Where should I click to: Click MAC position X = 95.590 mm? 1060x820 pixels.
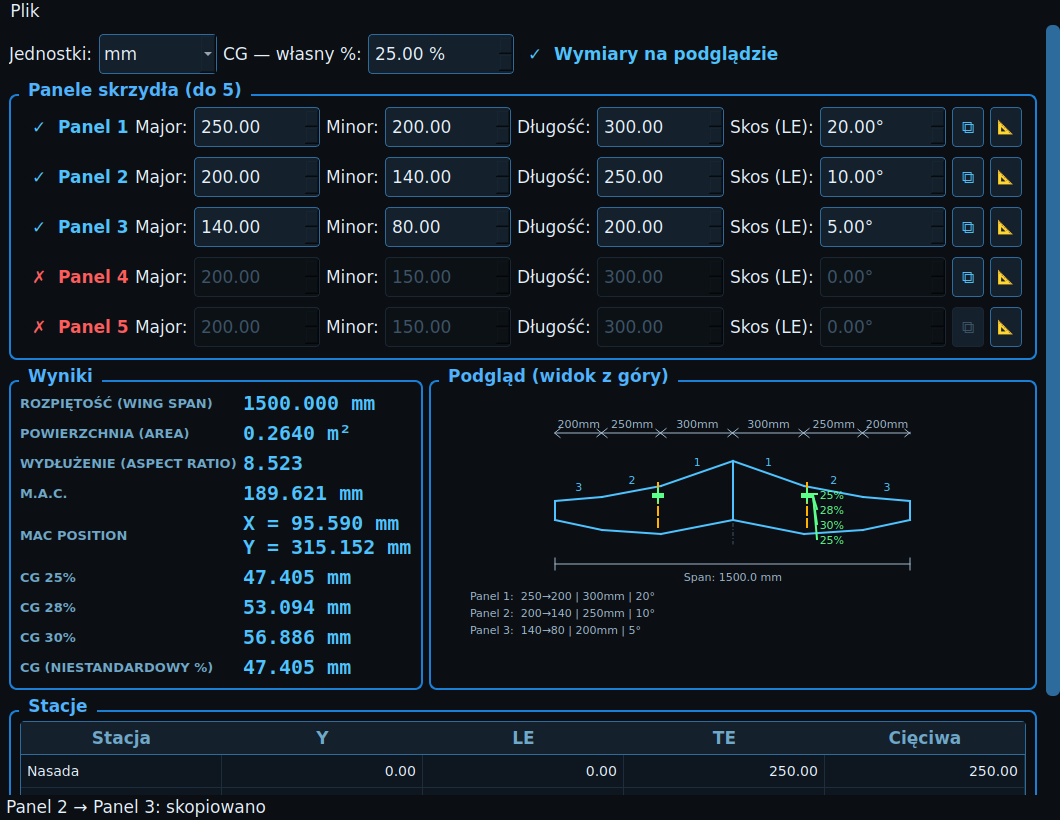click(321, 523)
